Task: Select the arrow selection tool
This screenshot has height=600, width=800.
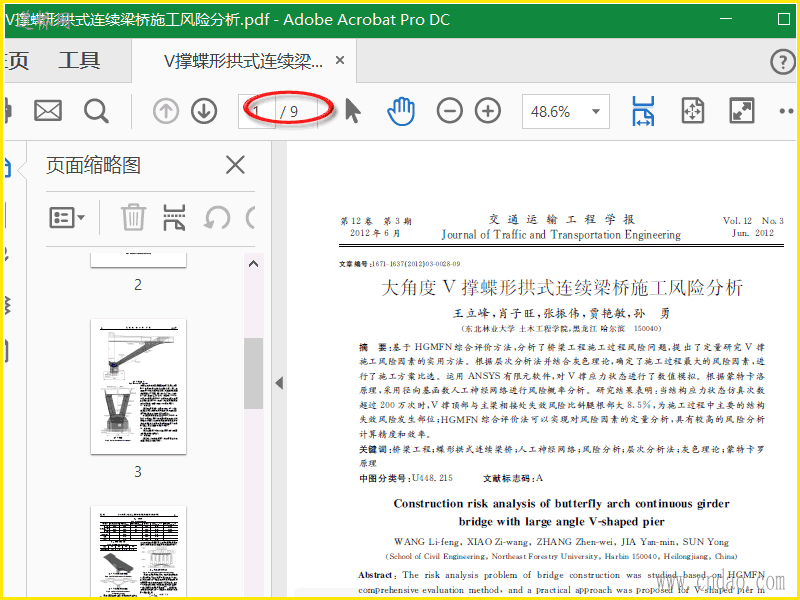Action: (x=353, y=111)
